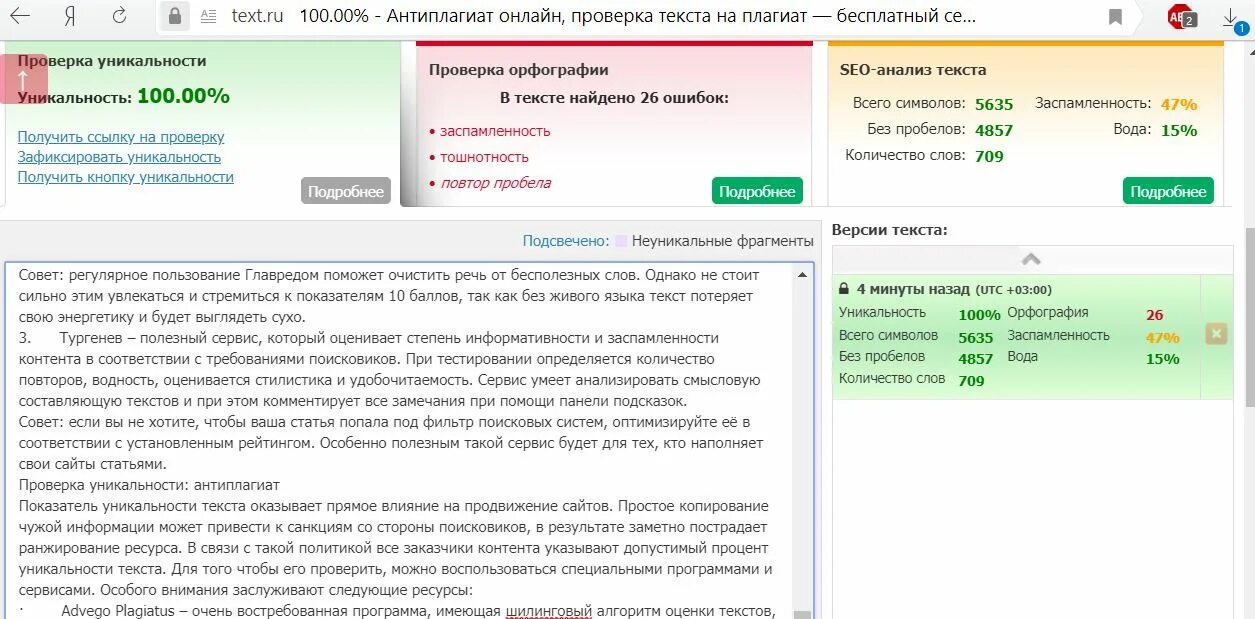Collapse versions list with the up chevron

click(1032, 259)
